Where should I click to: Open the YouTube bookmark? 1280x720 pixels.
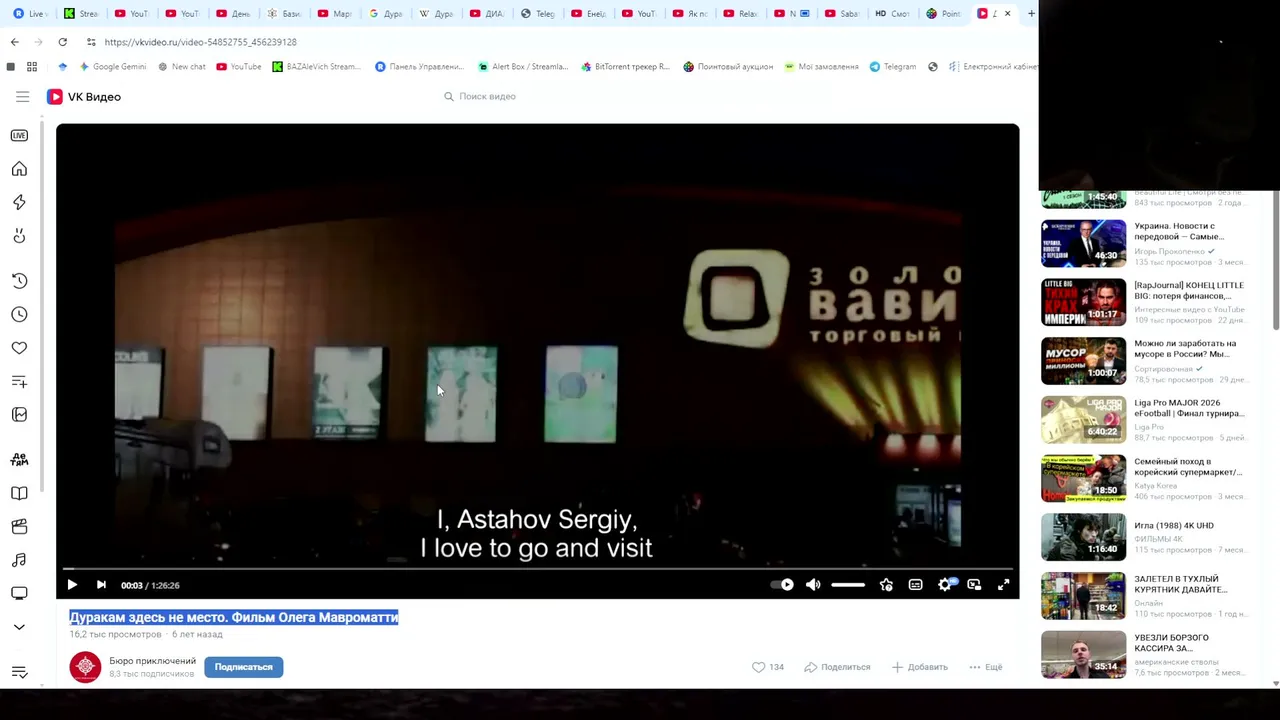pos(238,67)
